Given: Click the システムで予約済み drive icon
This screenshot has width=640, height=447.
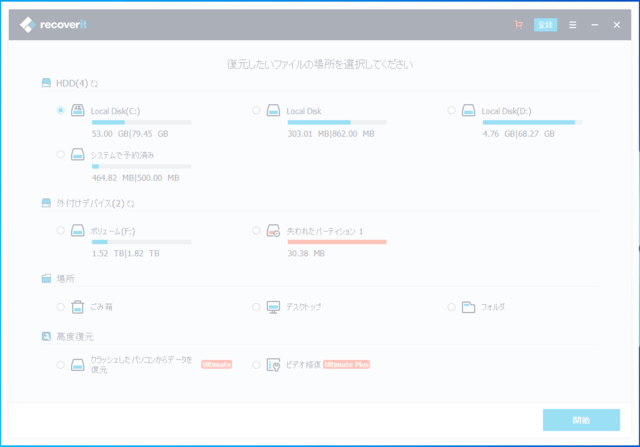Looking at the screenshot, I should (78, 154).
